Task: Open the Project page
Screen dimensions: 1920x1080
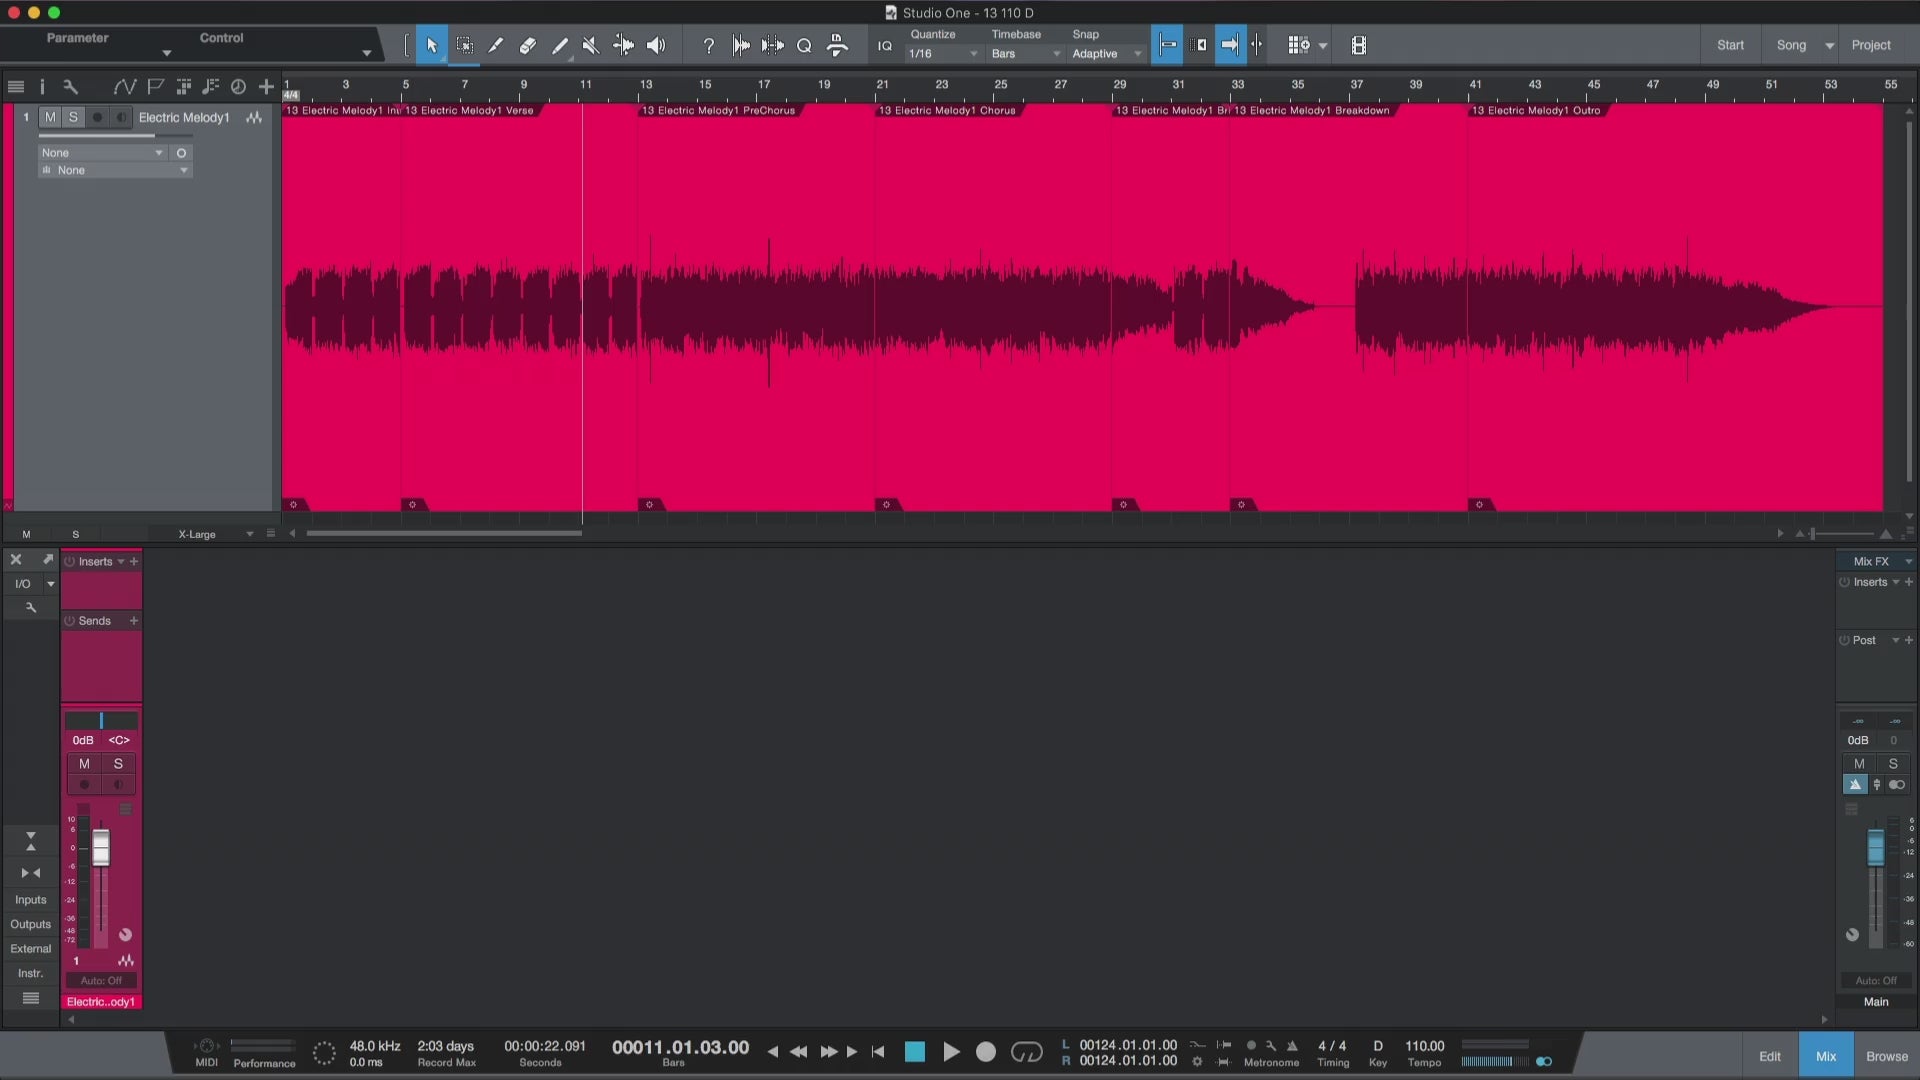Action: [x=1870, y=45]
